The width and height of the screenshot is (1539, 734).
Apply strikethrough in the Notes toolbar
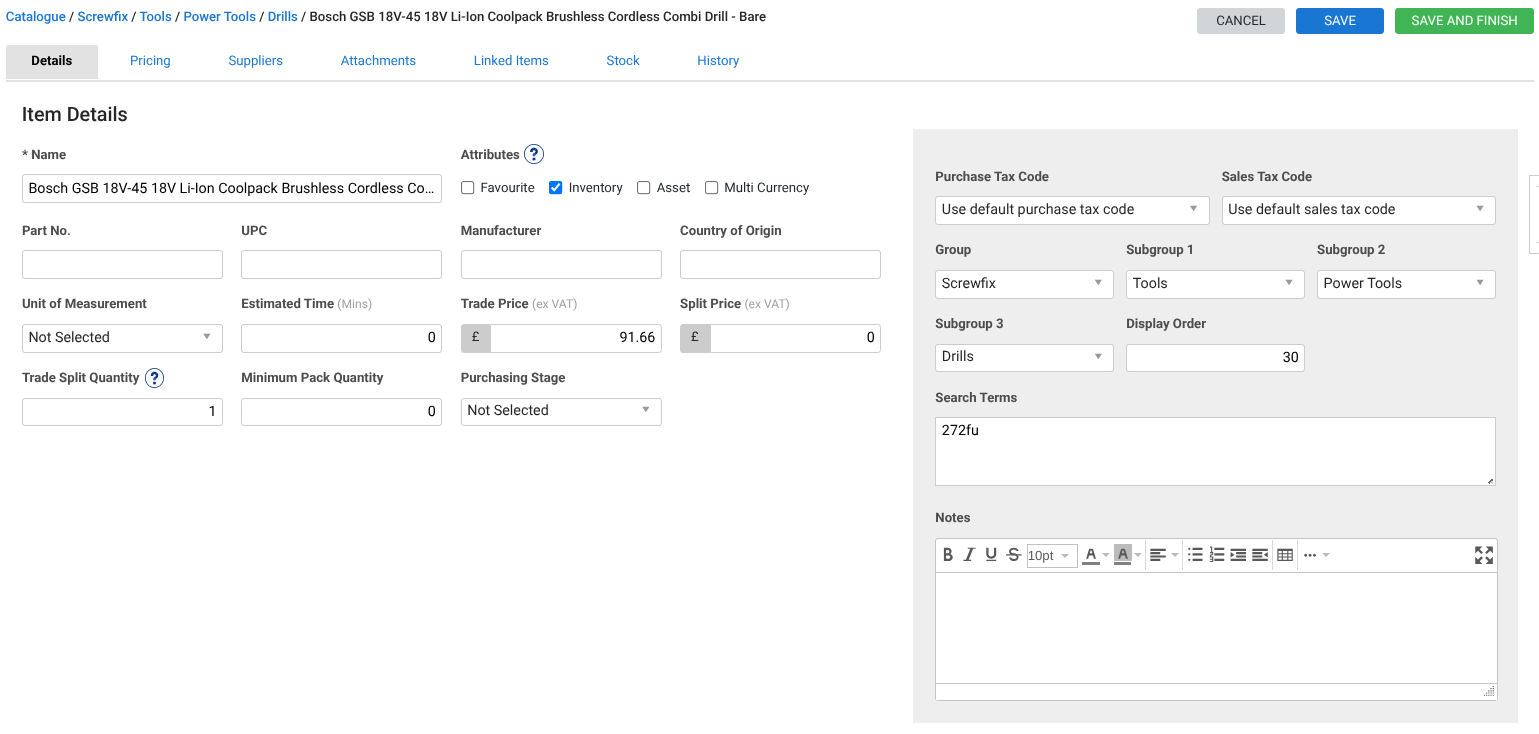1013,555
